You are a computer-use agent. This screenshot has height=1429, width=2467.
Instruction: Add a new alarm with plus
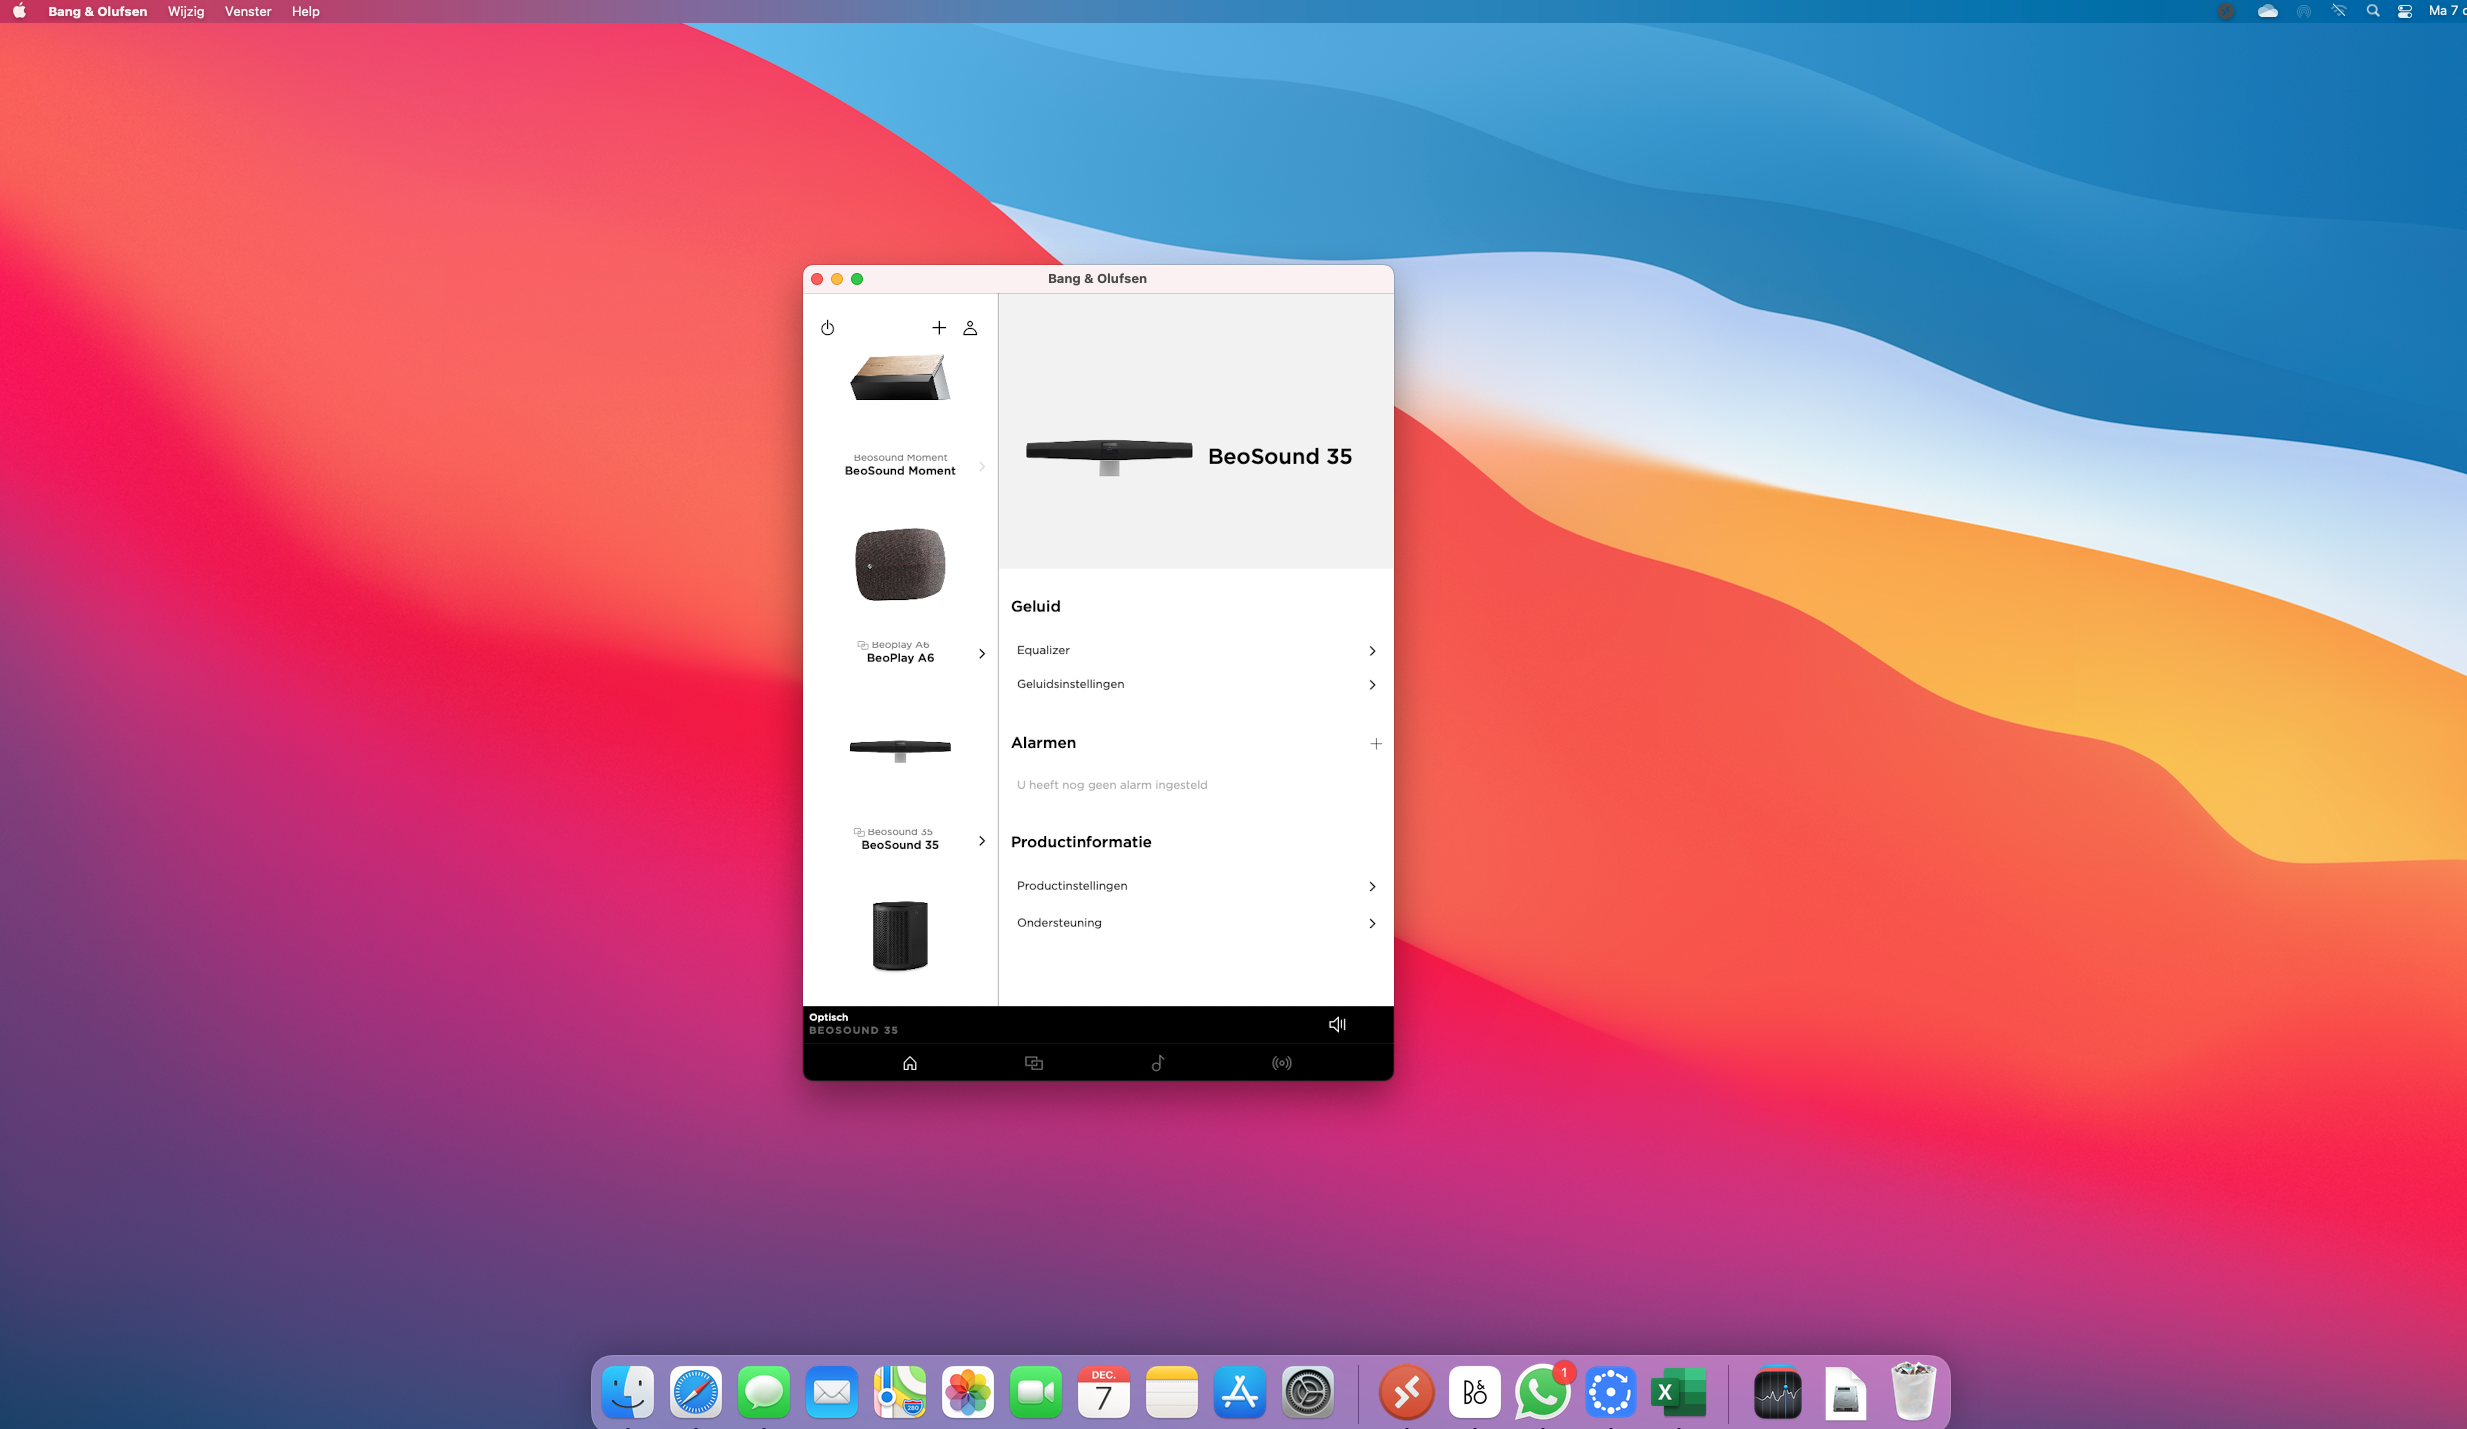1375,744
